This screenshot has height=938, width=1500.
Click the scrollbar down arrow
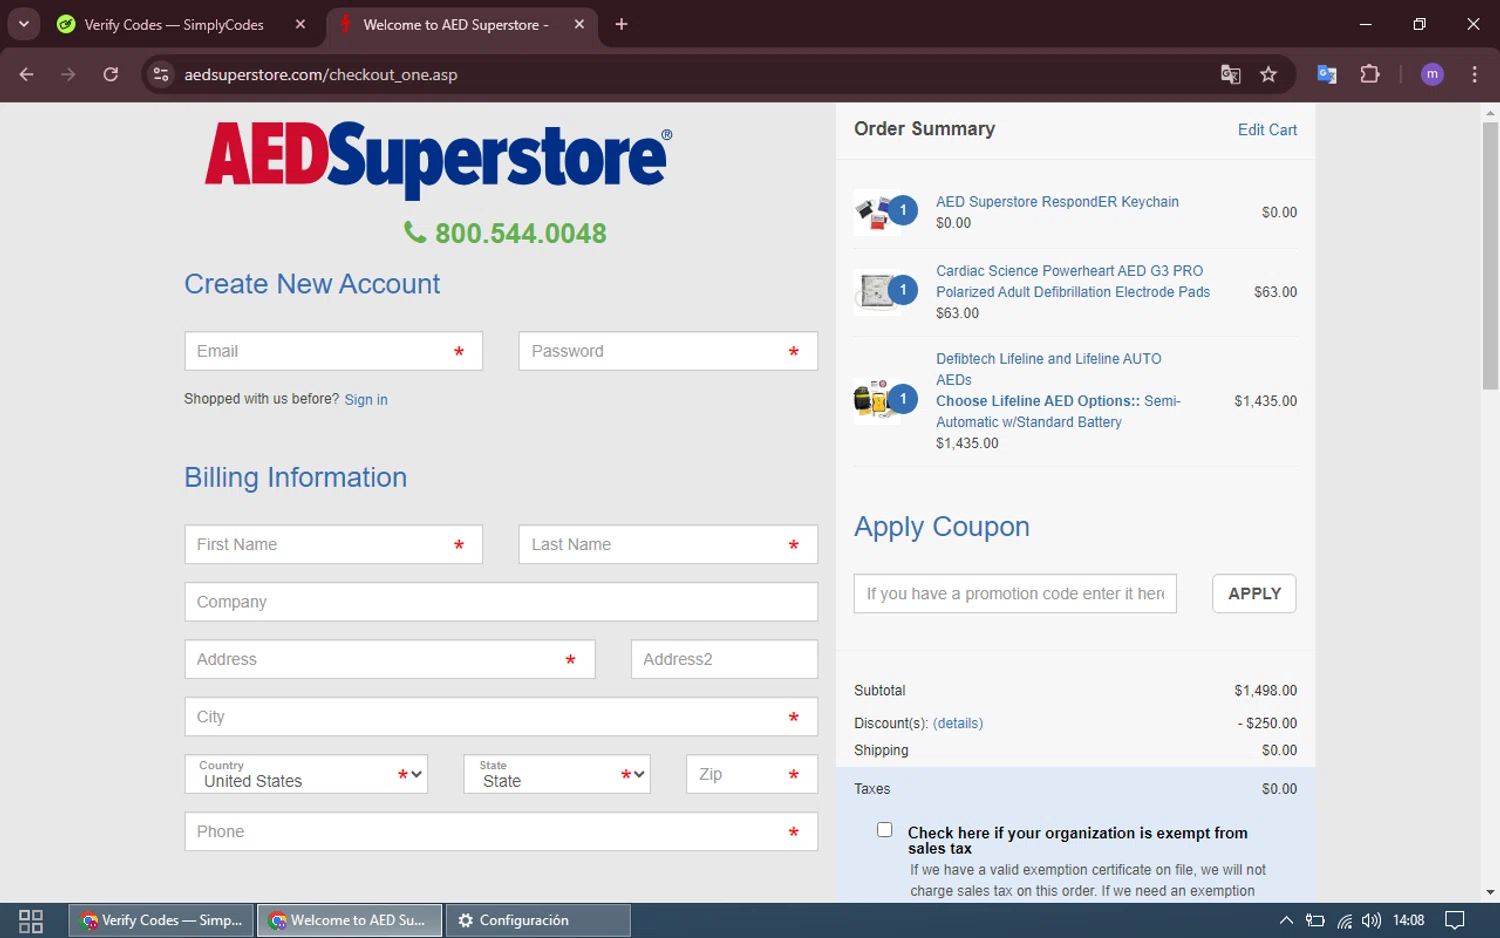click(x=1490, y=892)
